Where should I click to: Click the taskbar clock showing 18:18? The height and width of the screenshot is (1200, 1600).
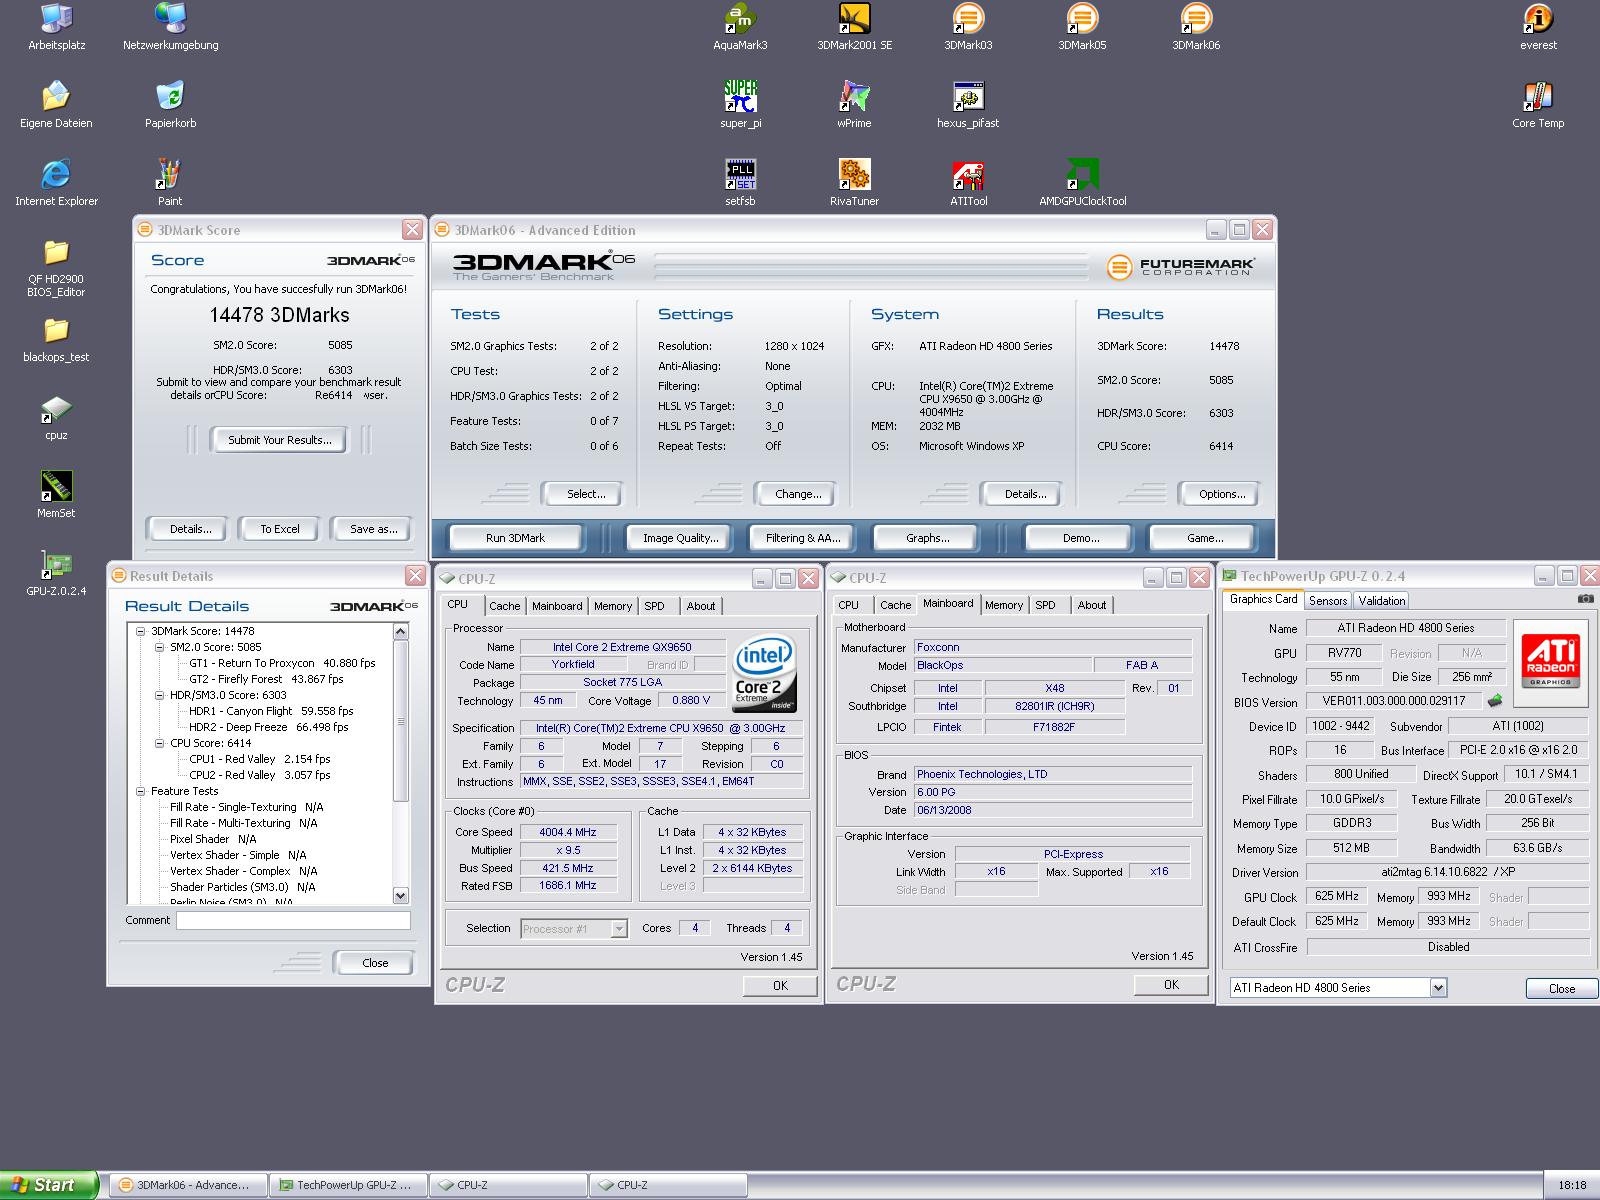tap(1572, 1186)
